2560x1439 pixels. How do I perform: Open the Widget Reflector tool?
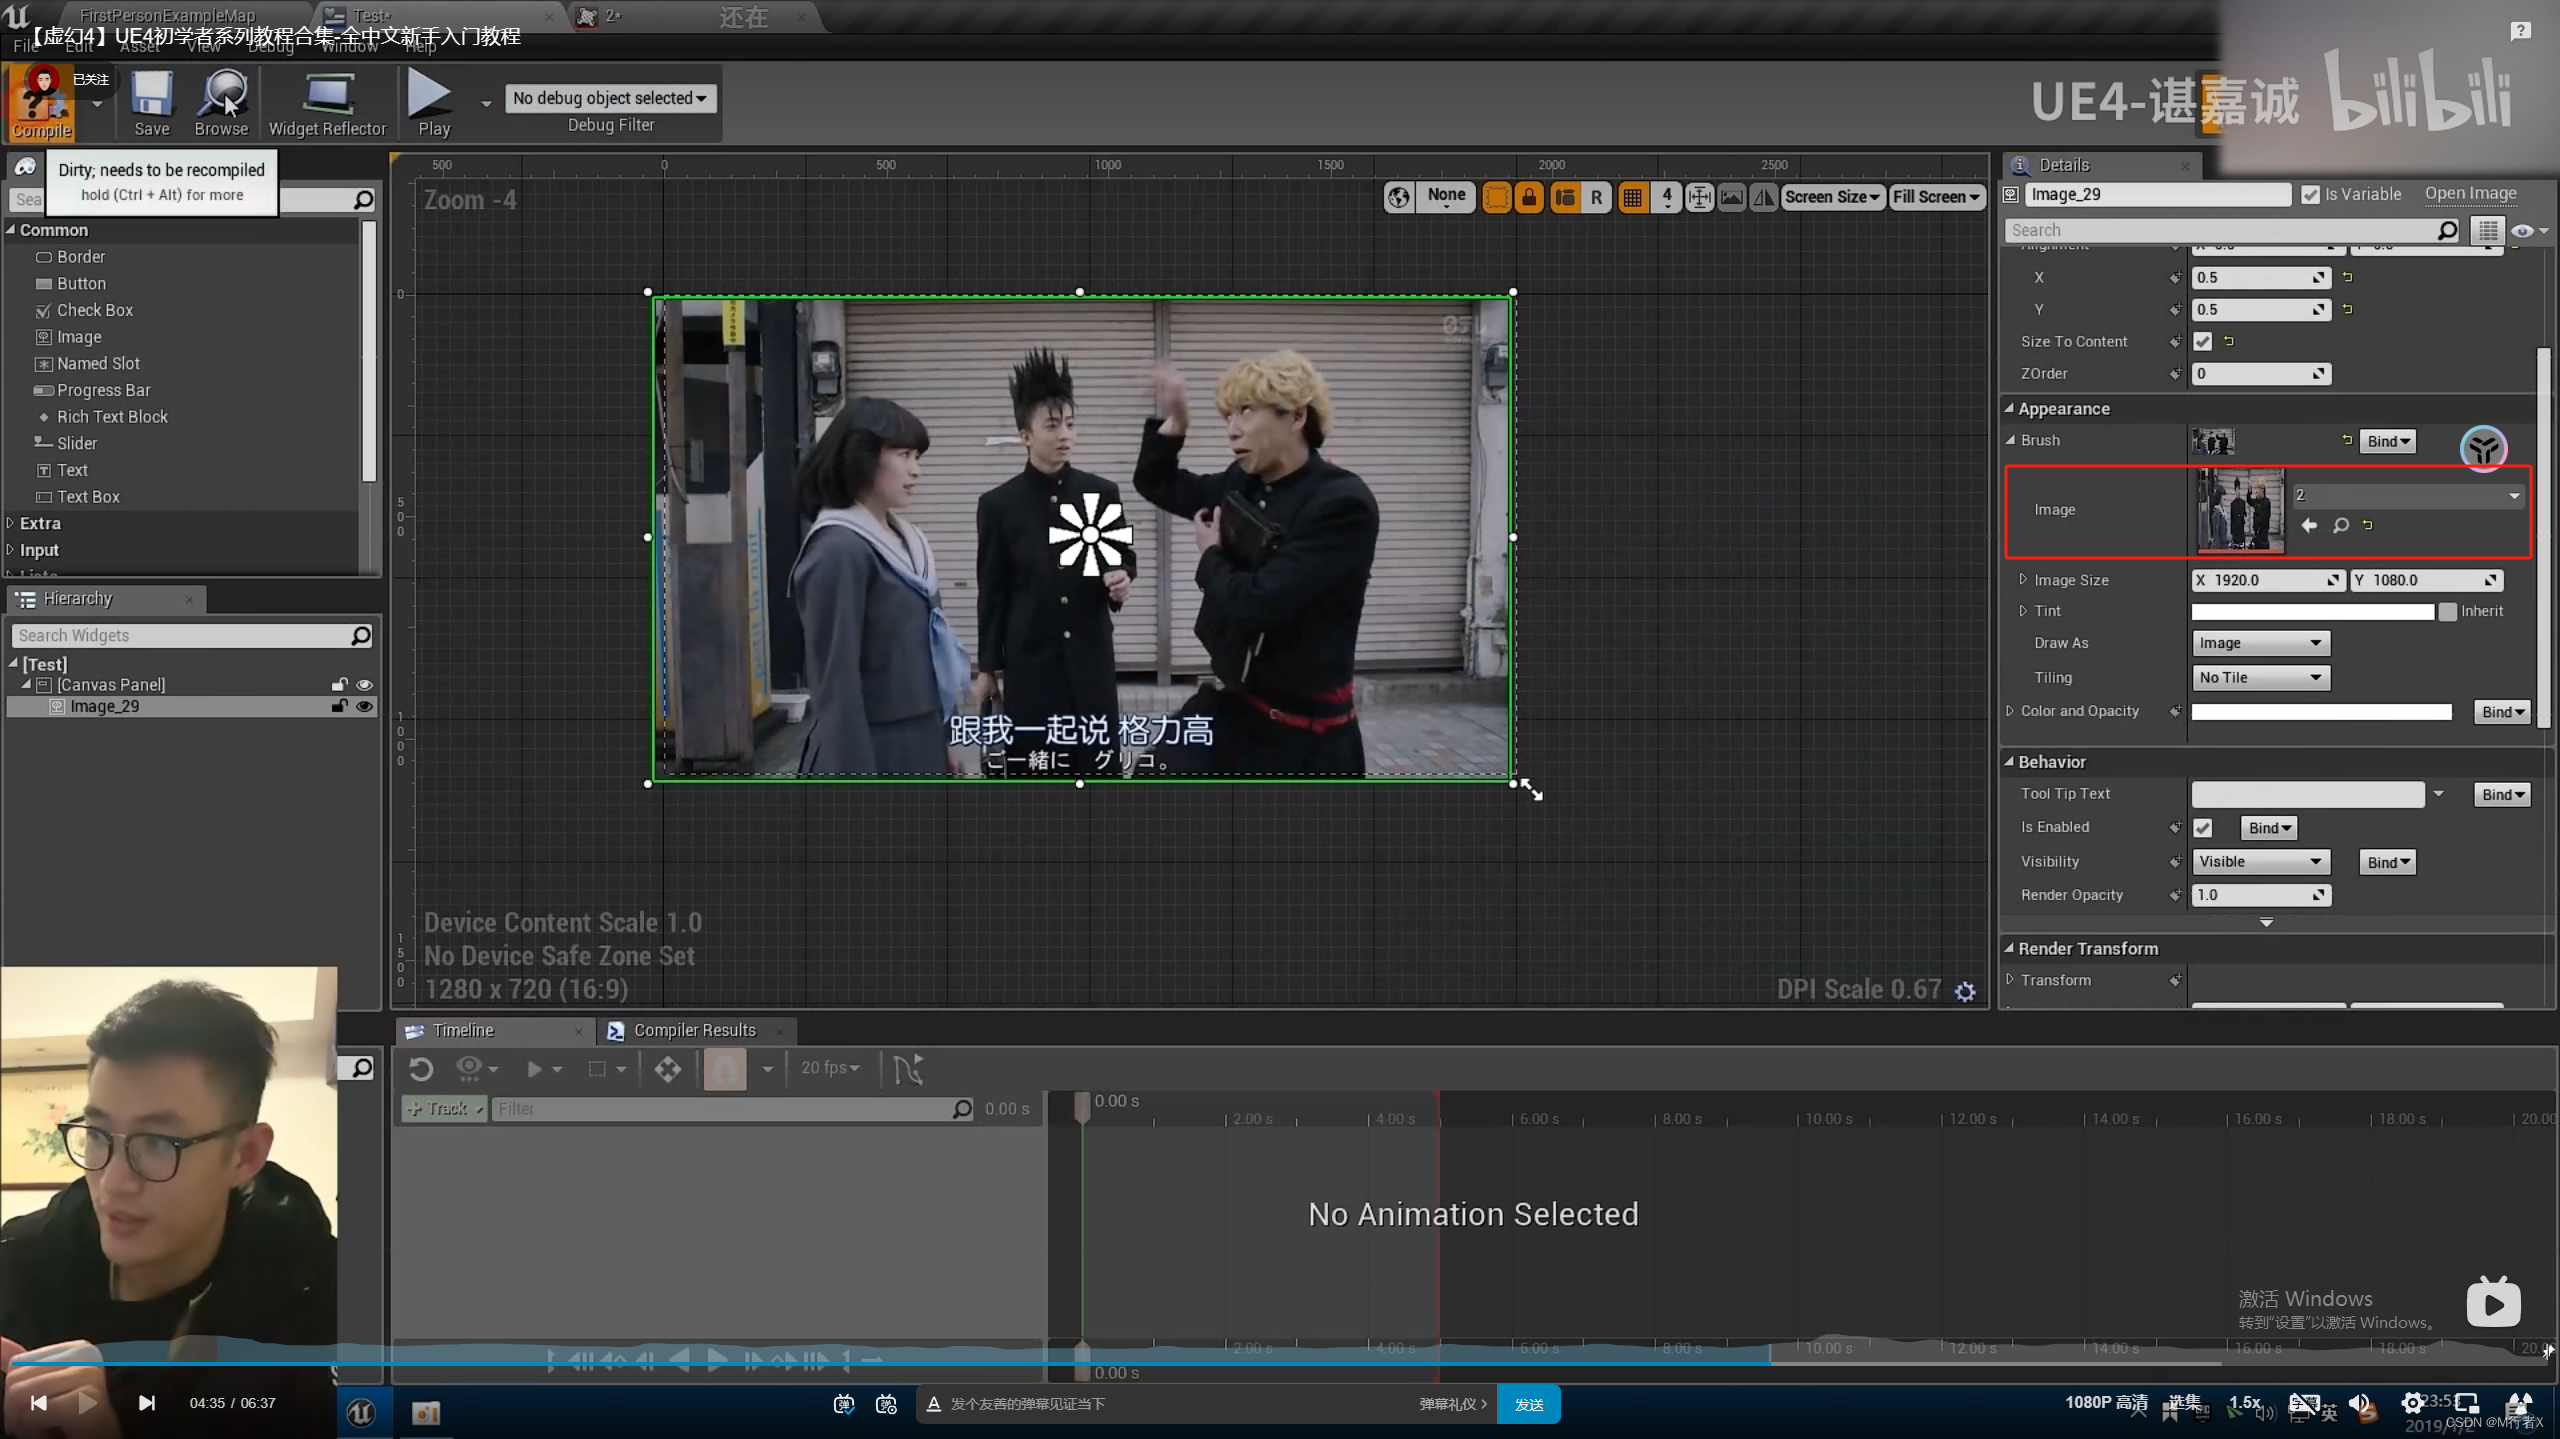327,103
